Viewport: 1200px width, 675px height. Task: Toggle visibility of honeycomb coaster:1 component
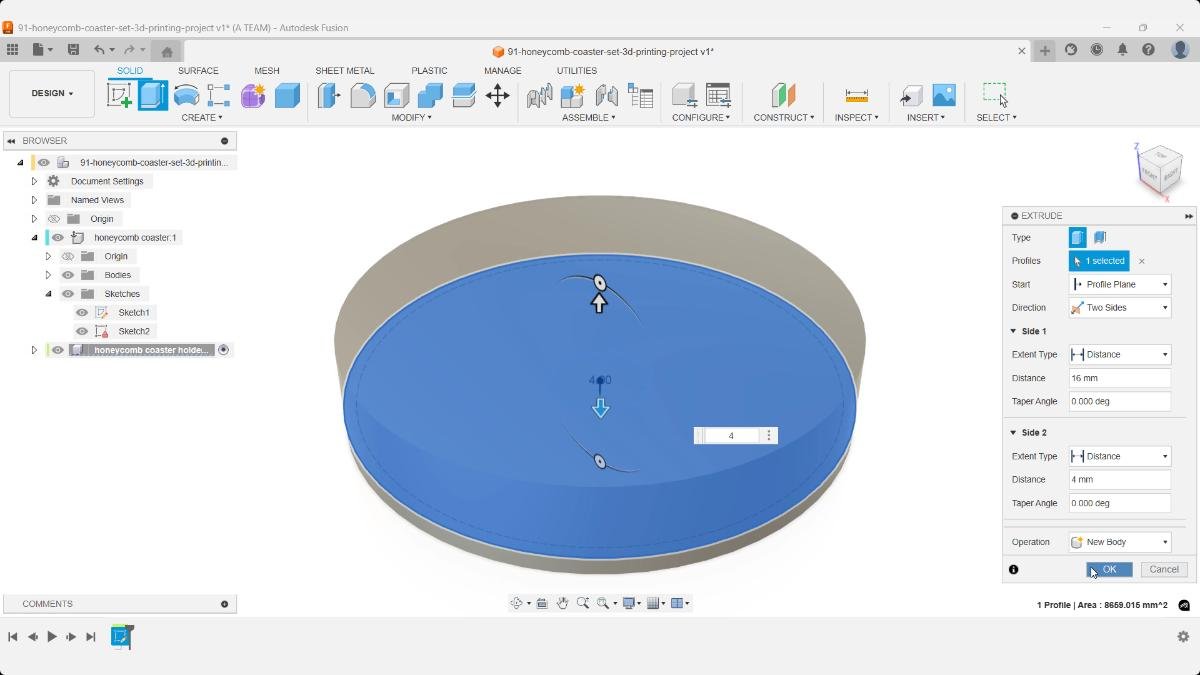click(x=58, y=238)
